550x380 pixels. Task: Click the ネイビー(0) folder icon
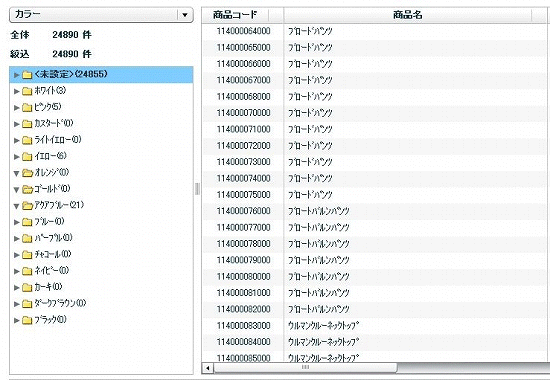pos(27,271)
